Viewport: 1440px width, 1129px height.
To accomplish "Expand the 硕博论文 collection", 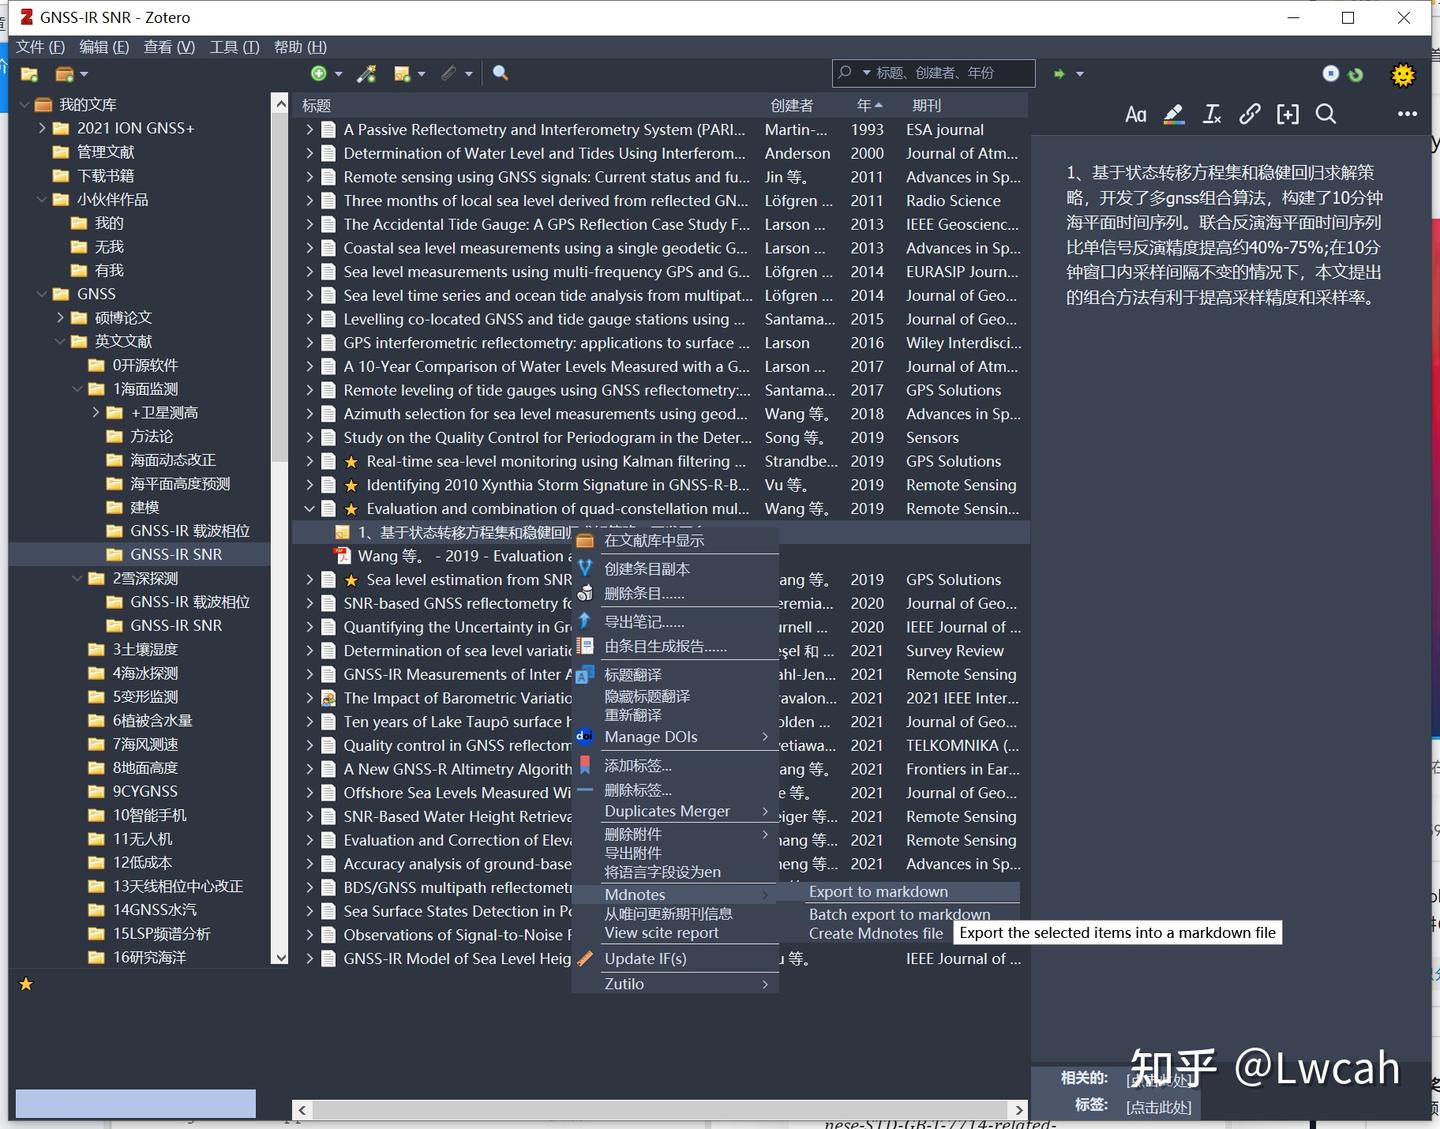I will coord(60,317).
